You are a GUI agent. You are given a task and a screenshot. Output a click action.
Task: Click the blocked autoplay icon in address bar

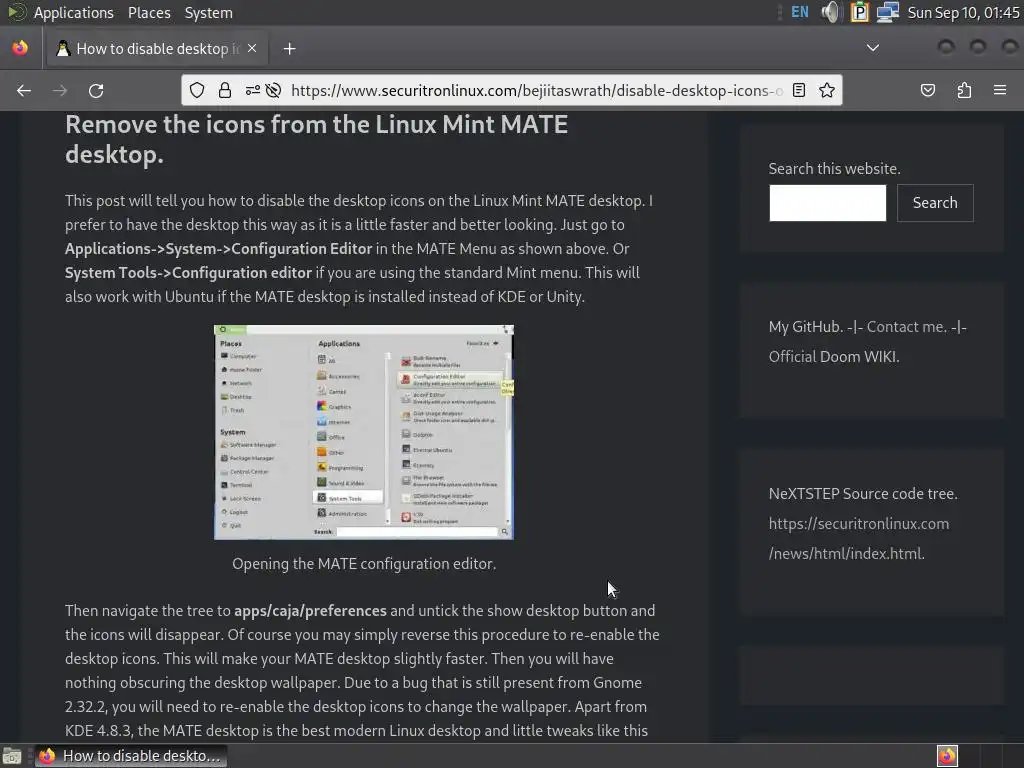point(274,90)
